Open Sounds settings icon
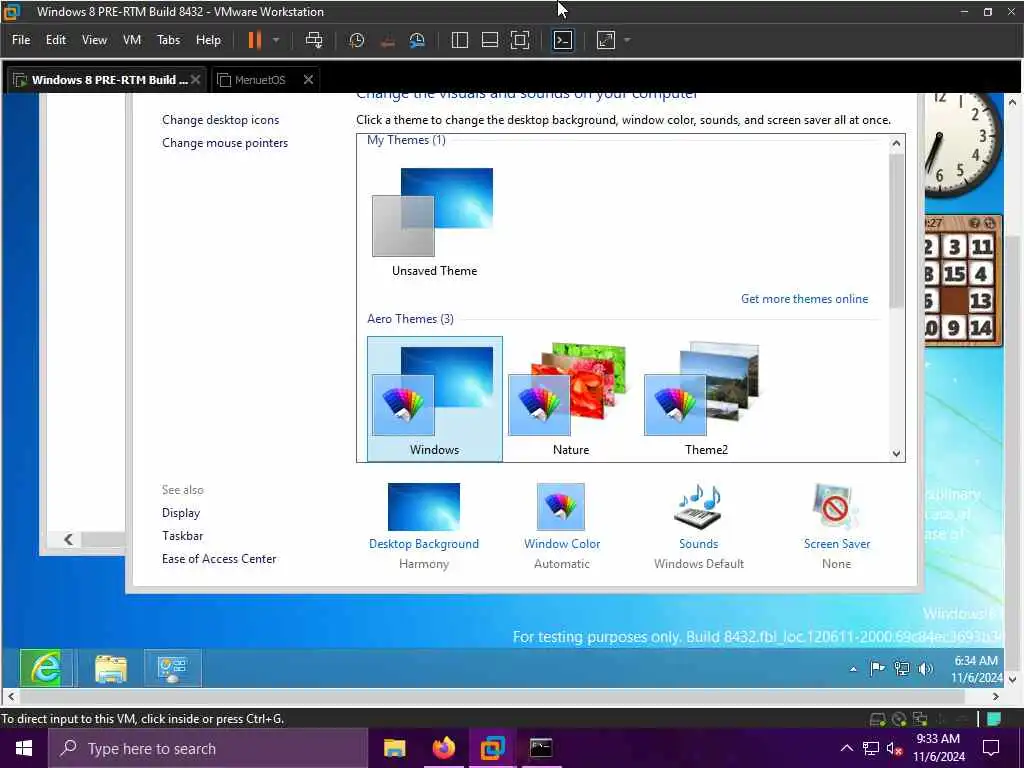1024x768 pixels. 698,507
